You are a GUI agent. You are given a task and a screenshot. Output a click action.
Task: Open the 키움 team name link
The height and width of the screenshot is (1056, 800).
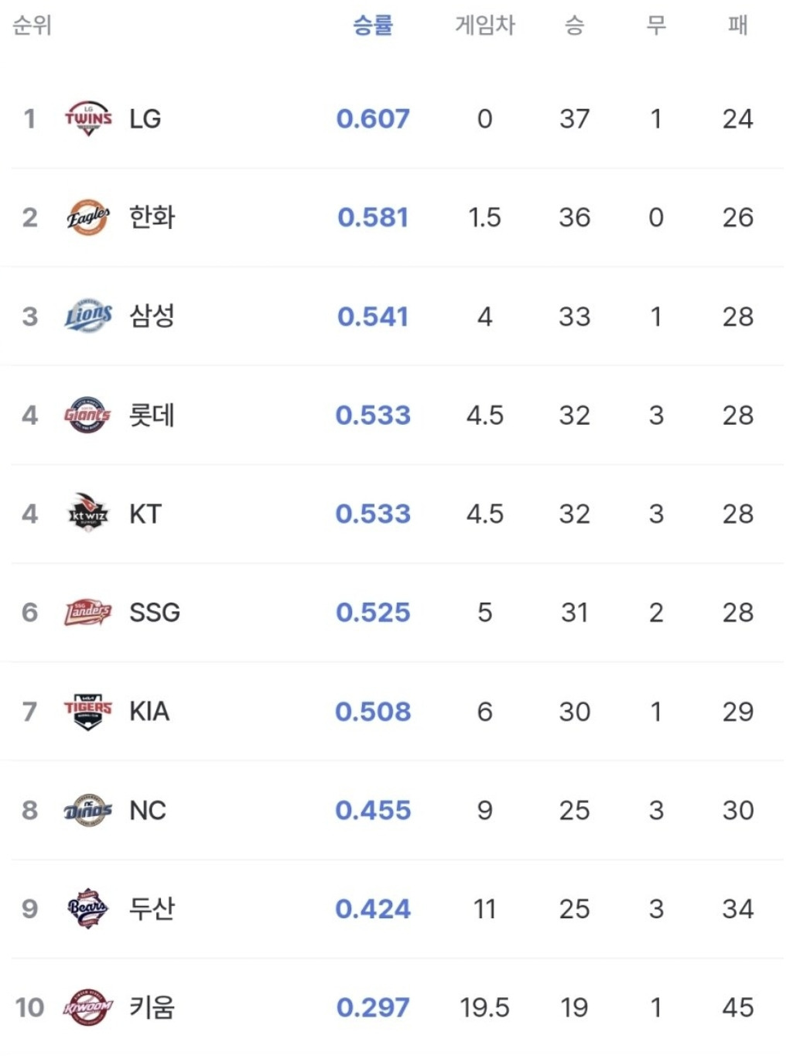coord(152,1008)
